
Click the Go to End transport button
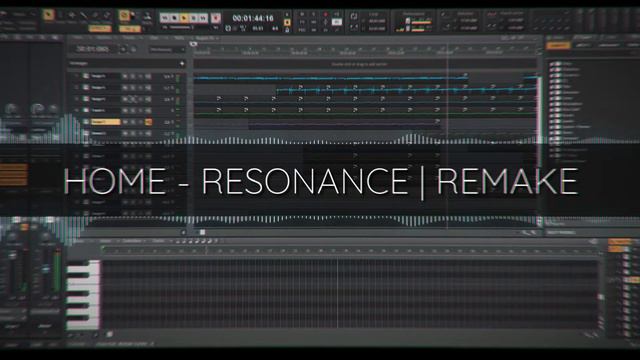(x=204, y=18)
